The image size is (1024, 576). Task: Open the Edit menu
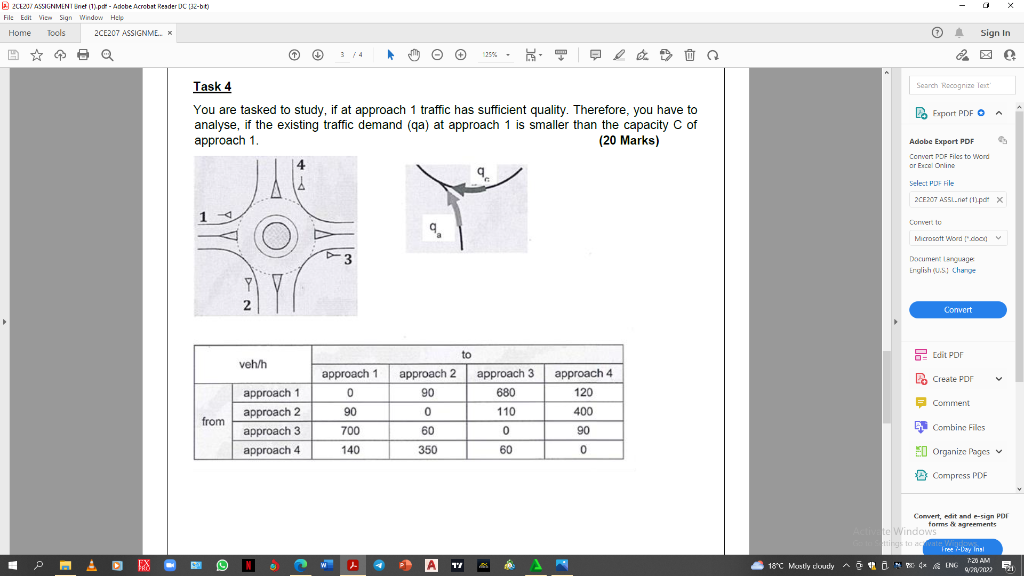(26, 18)
